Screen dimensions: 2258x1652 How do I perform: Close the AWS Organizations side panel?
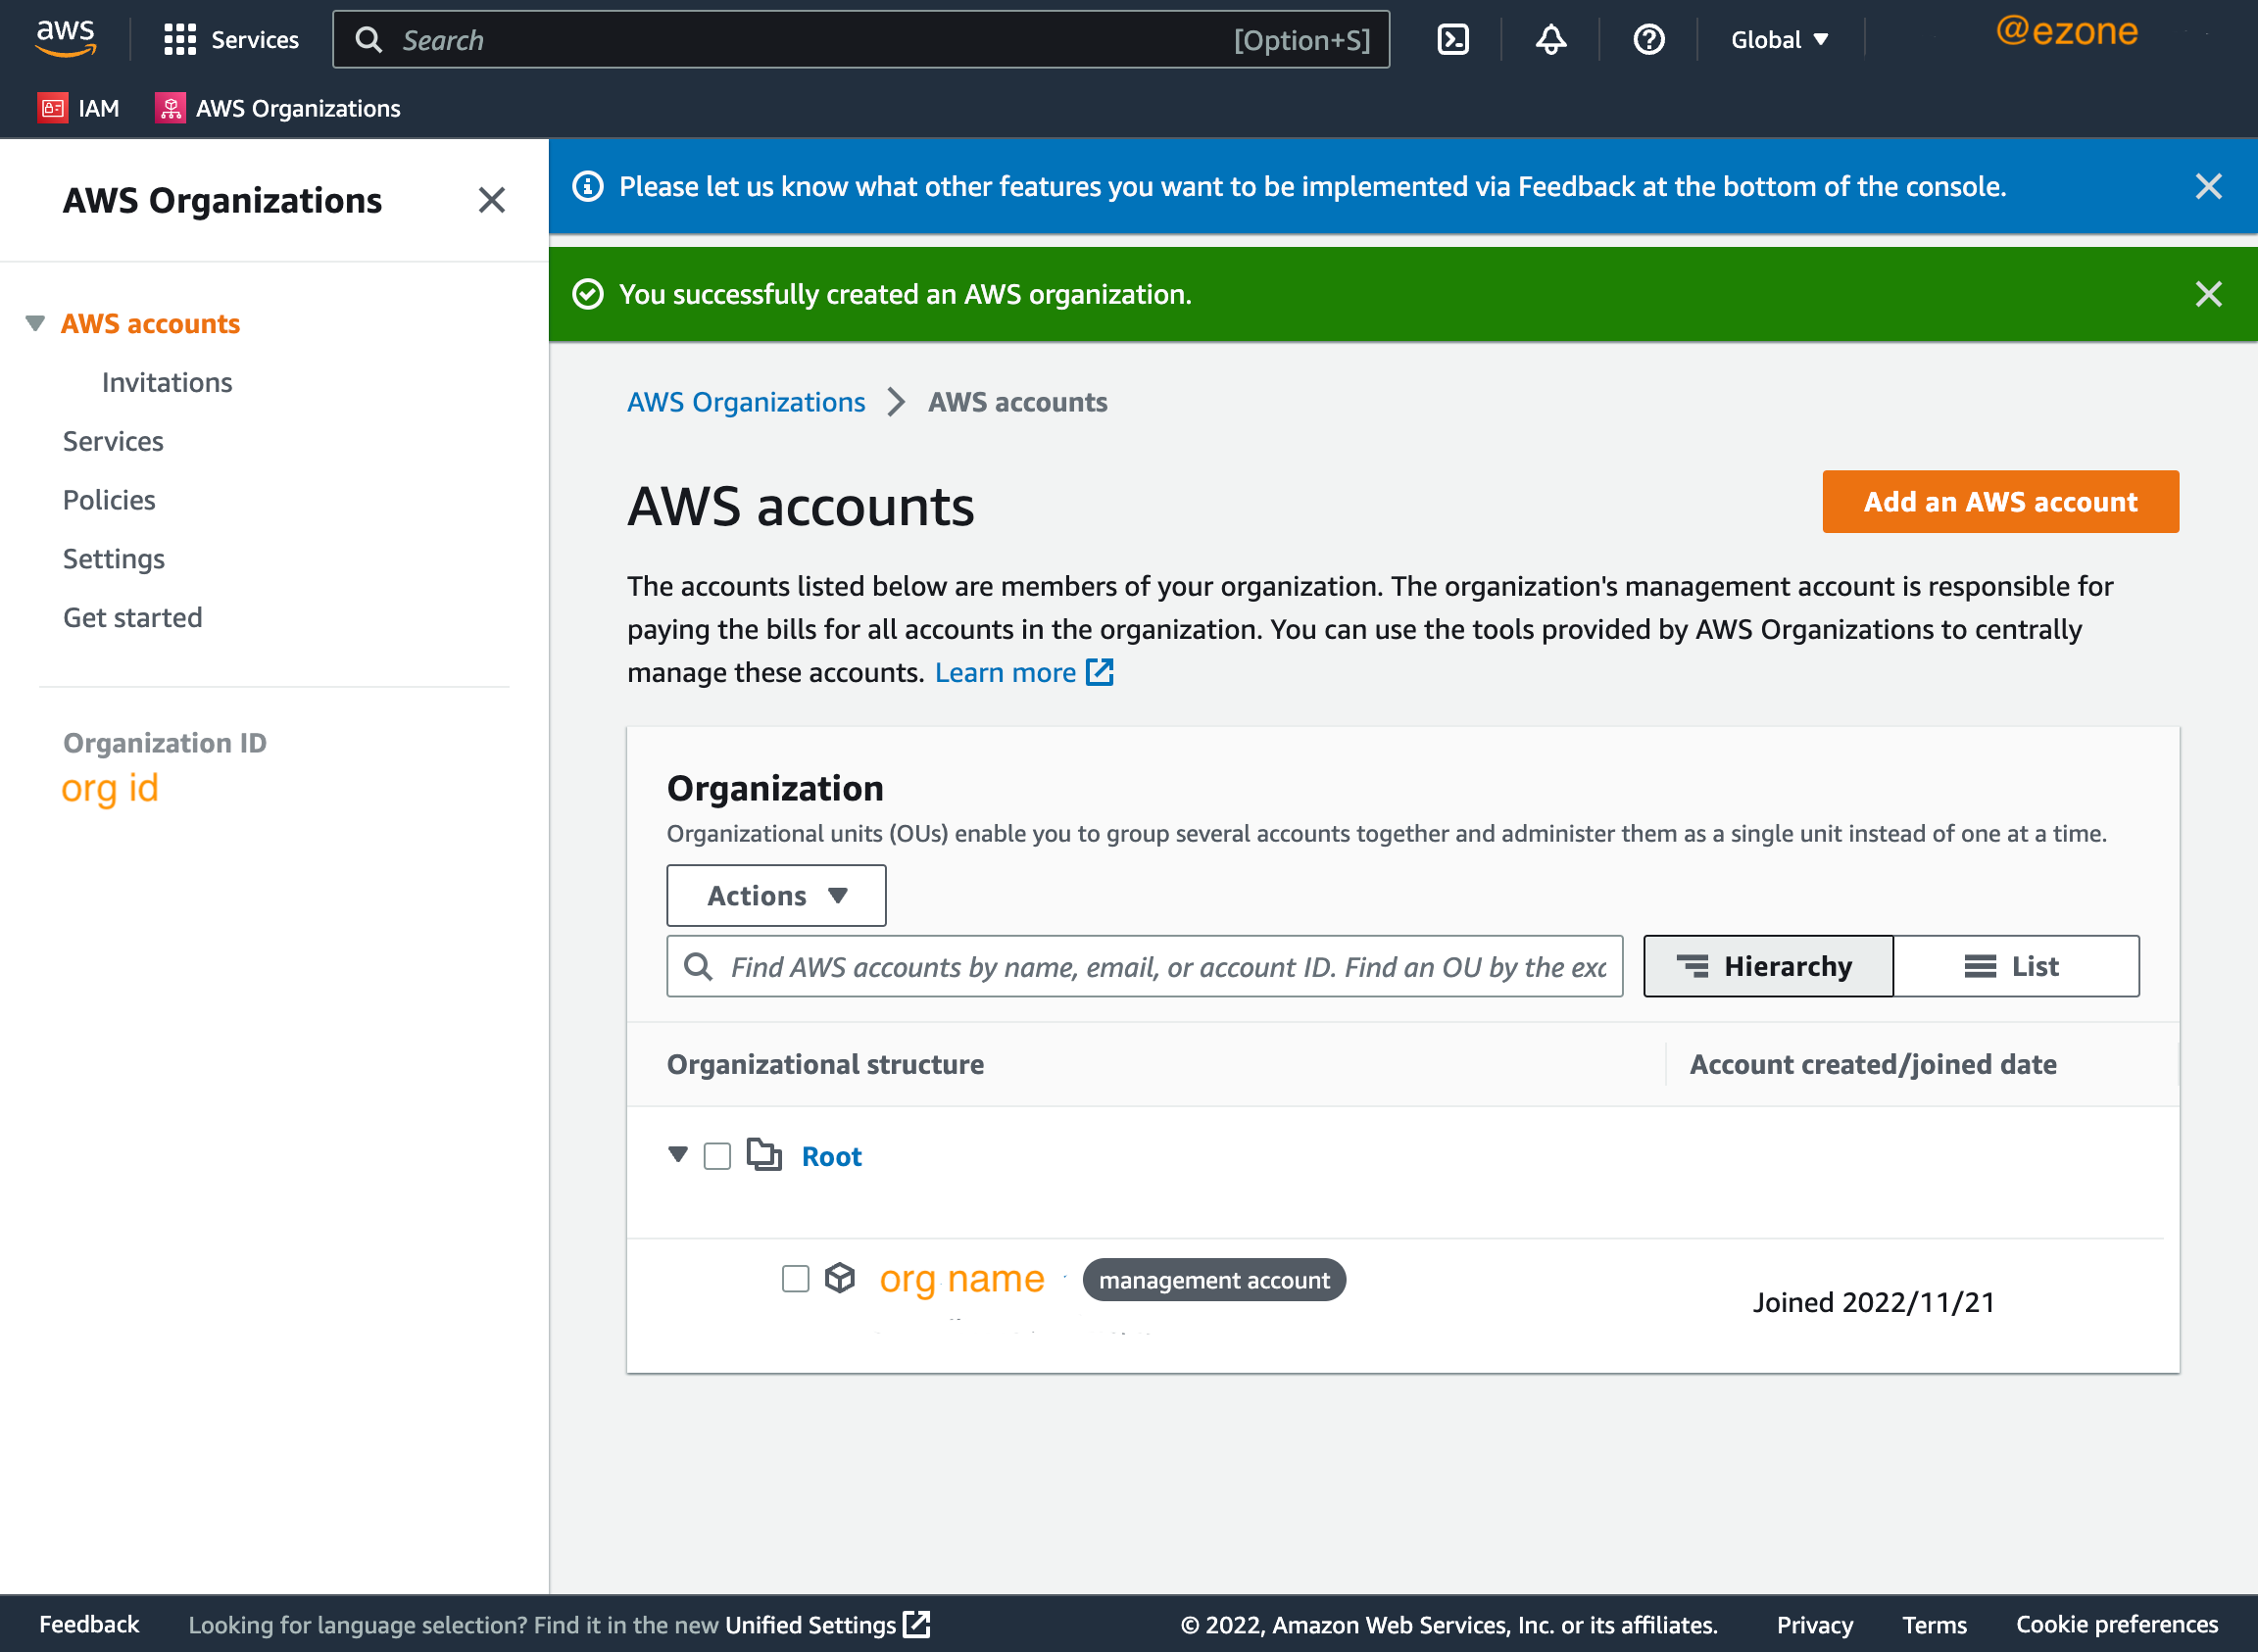[491, 200]
